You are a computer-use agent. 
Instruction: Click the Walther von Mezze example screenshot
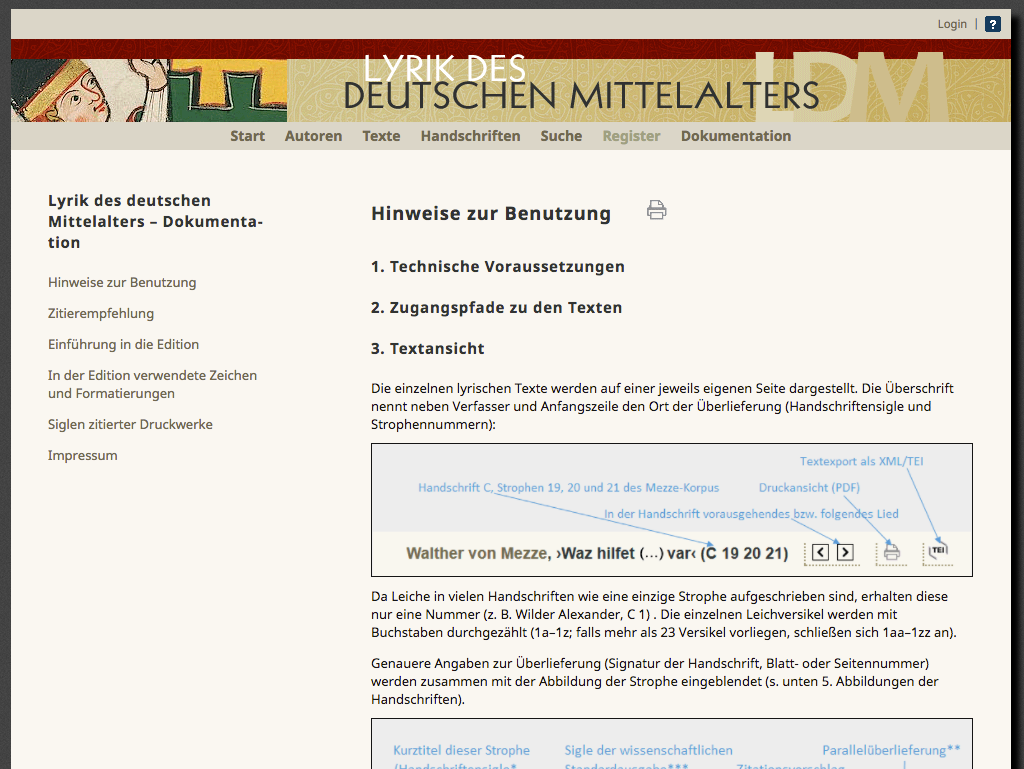(671, 510)
